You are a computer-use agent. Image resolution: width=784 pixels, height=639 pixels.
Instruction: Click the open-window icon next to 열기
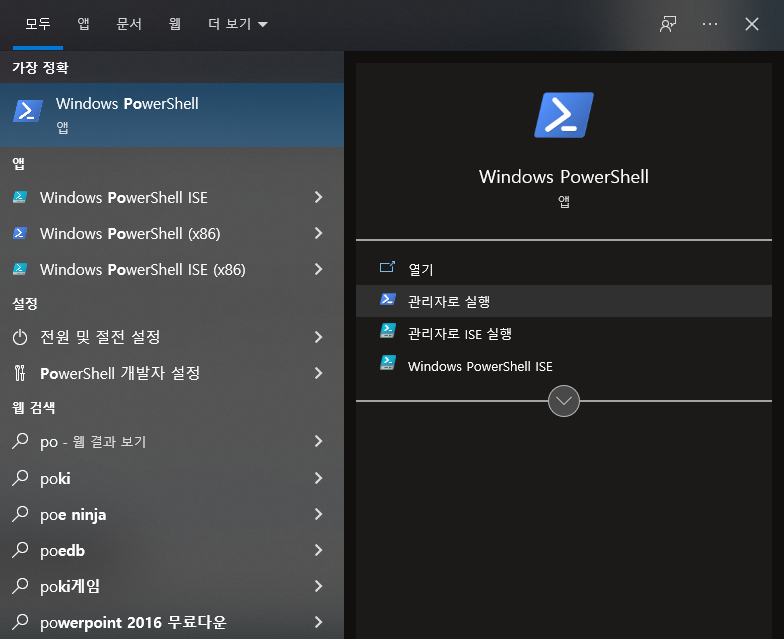click(x=387, y=268)
